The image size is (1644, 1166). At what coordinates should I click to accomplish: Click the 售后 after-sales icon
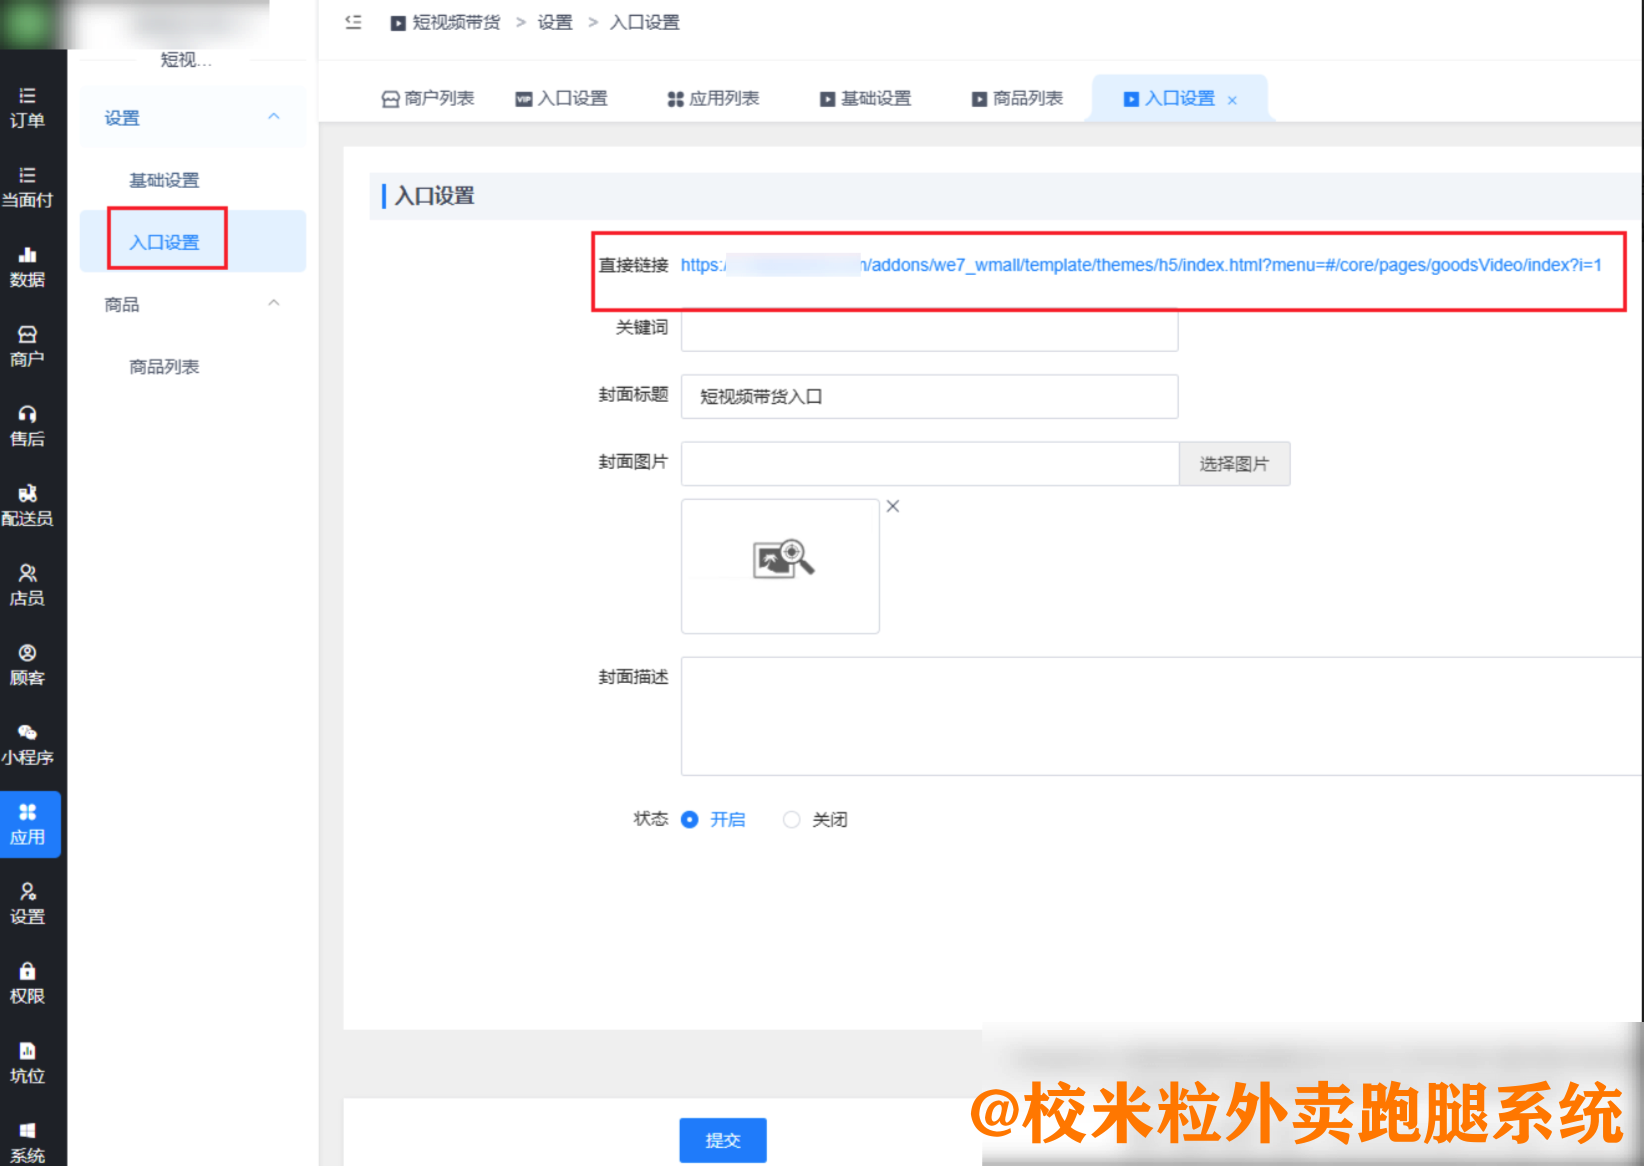point(29,425)
